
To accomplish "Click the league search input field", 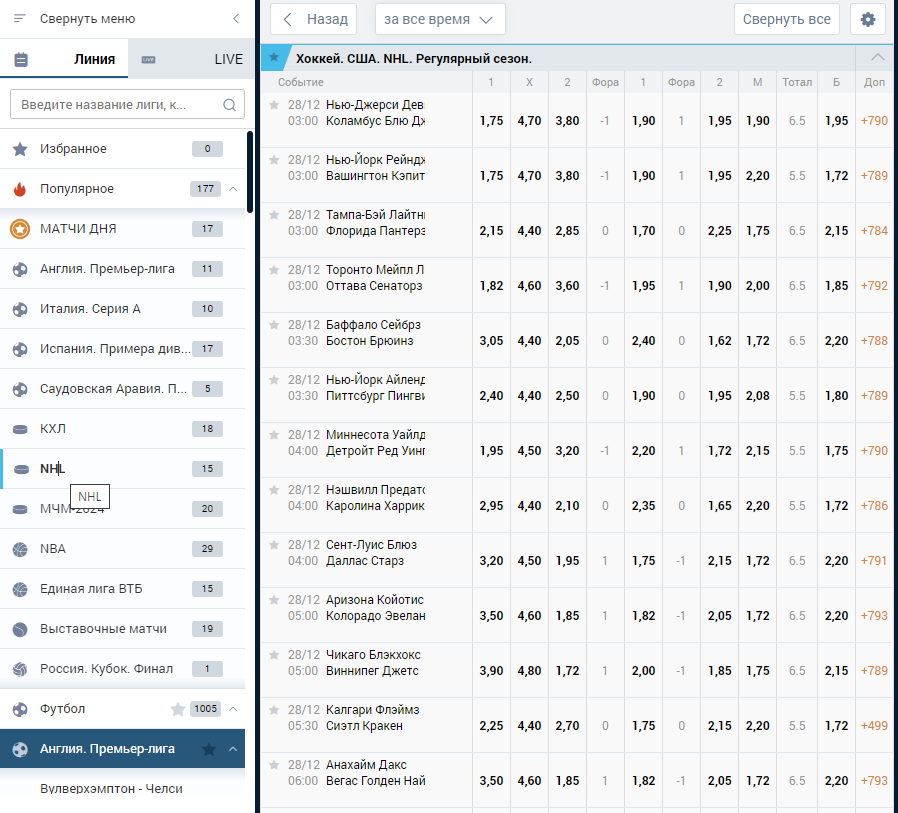I will click(x=127, y=105).
